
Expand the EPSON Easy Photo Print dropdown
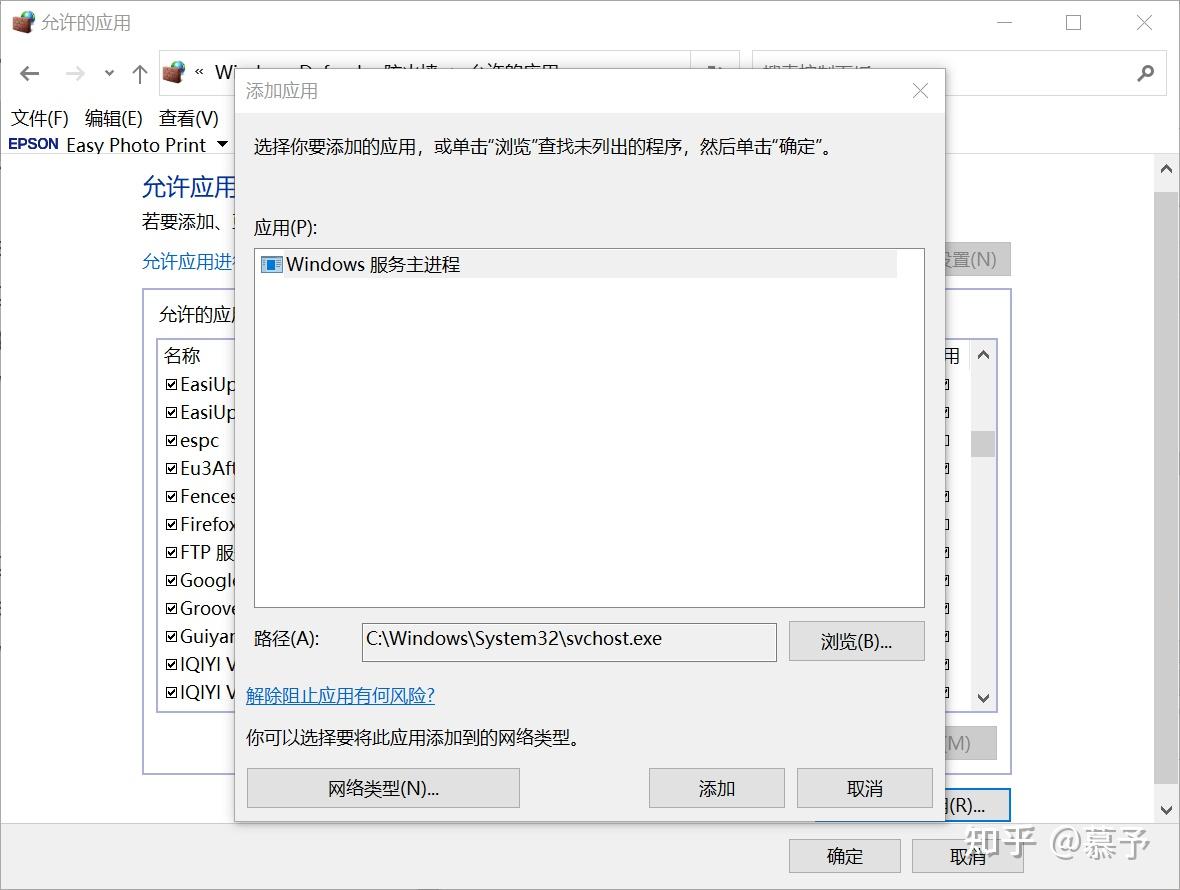point(223,144)
